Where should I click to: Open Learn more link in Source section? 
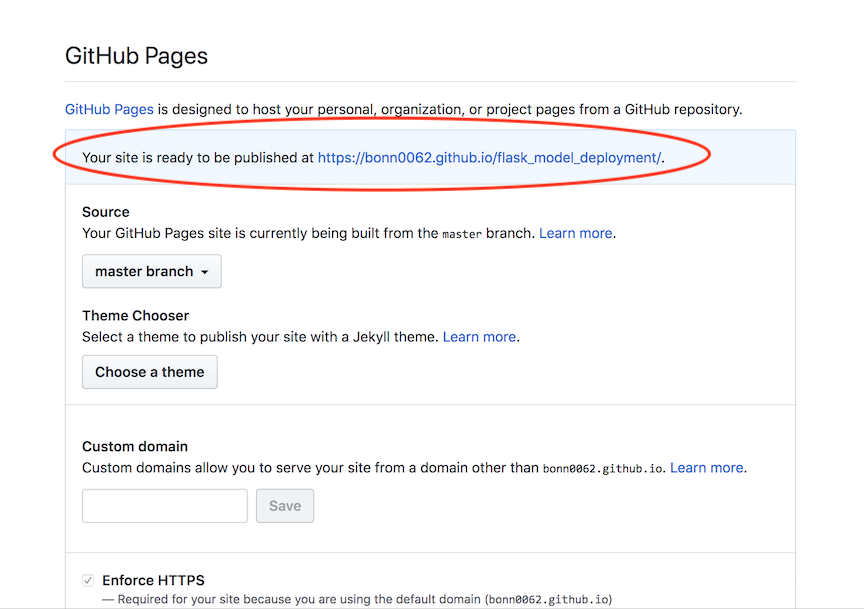pos(575,233)
